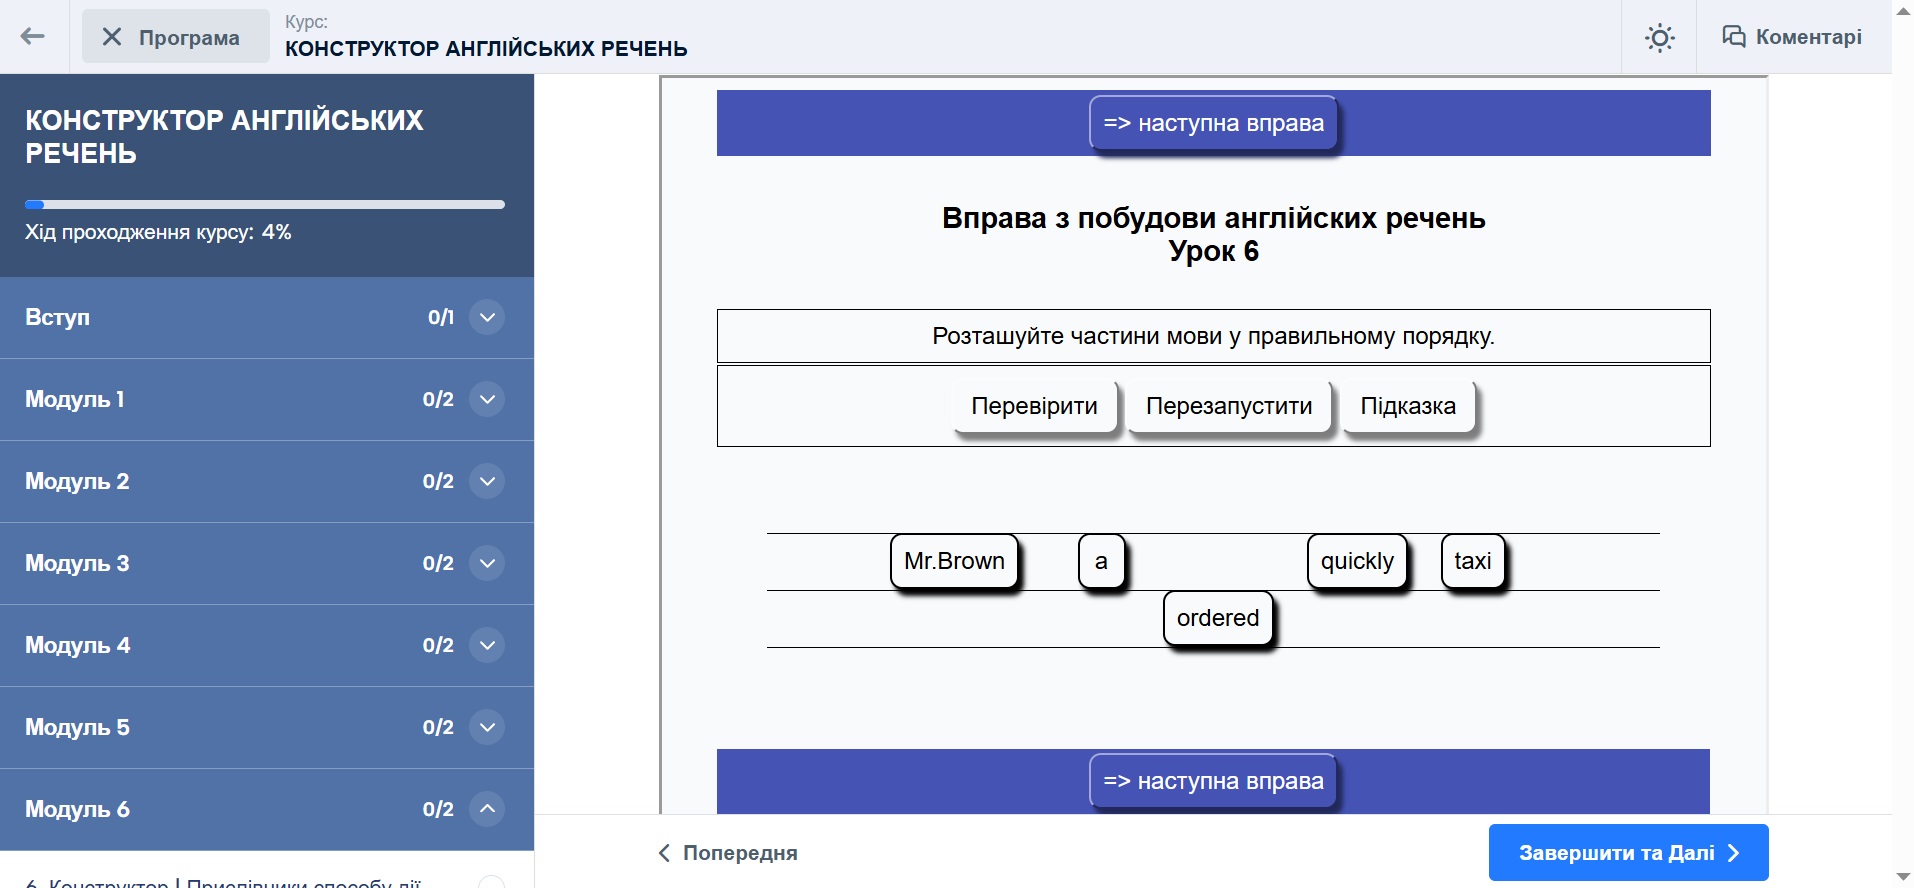Select the 'quickly' word tile
This screenshot has height=888, width=1914.
point(1357,561)
